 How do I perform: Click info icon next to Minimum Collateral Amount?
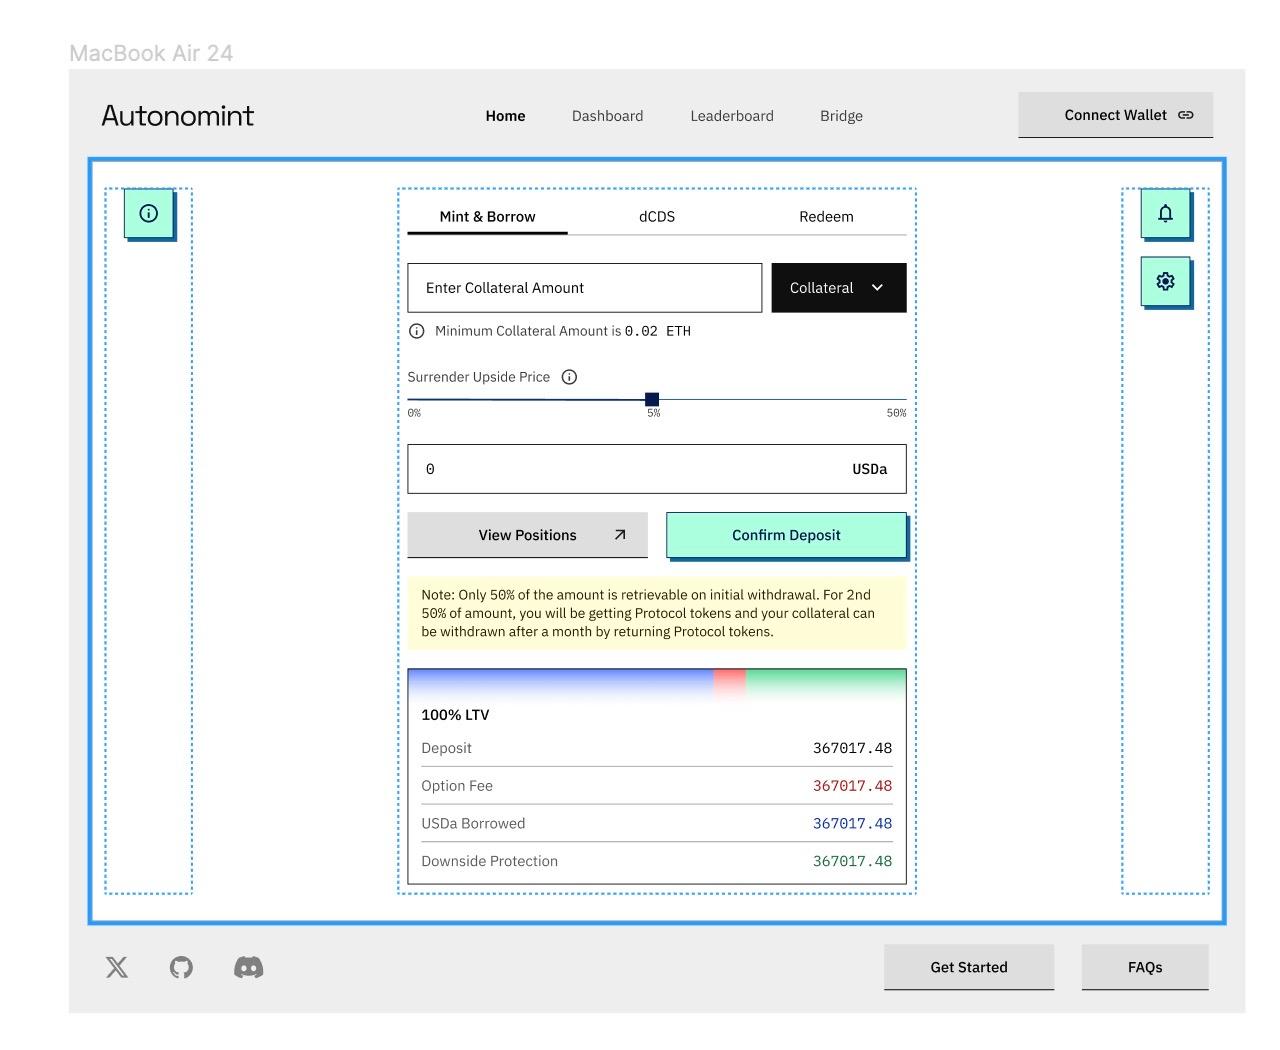(417, 331)
